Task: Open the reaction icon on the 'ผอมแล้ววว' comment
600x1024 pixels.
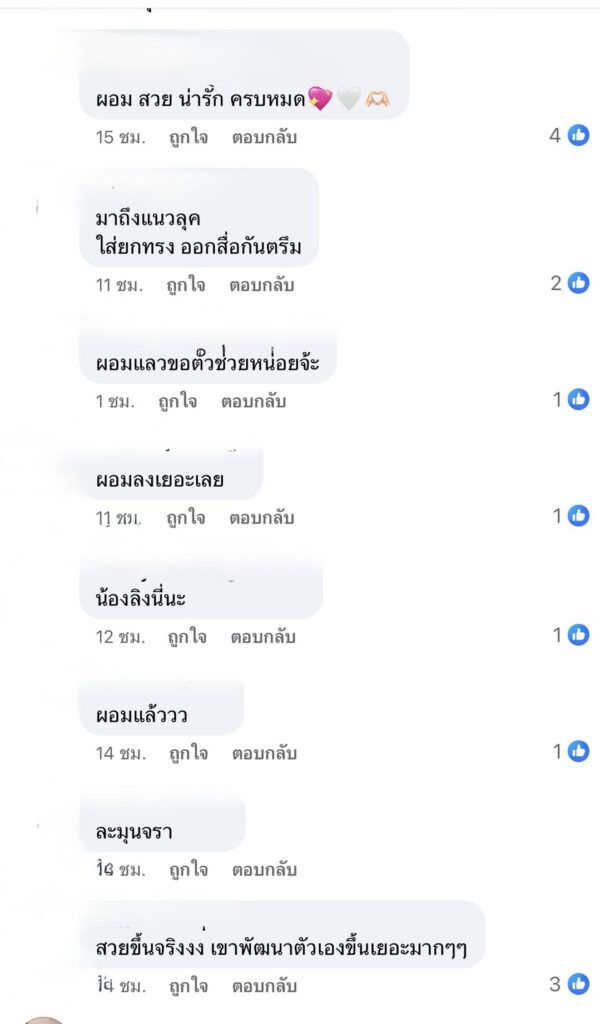Action: tap(578, 752)
